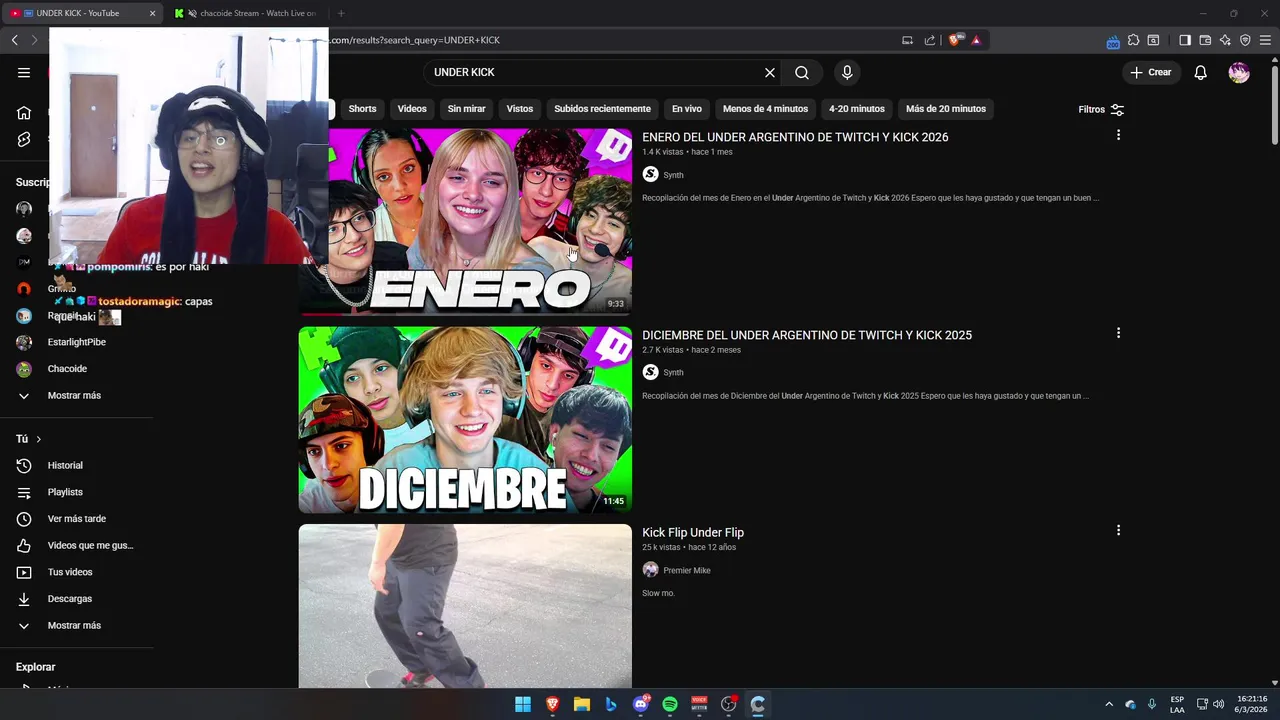Open the notifications bell
The width and height of the screenshot is (1280, 720).
coord(1201,72)
